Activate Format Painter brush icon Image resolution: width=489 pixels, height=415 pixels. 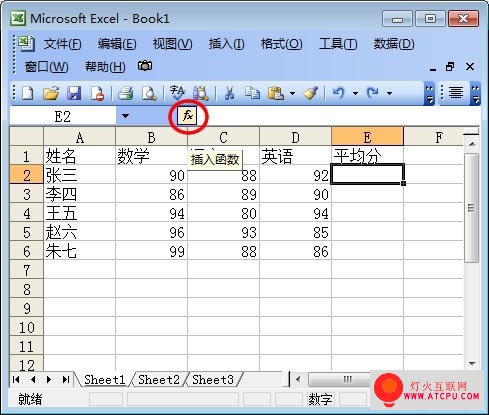pyautogui.click(x=310, y=93)
